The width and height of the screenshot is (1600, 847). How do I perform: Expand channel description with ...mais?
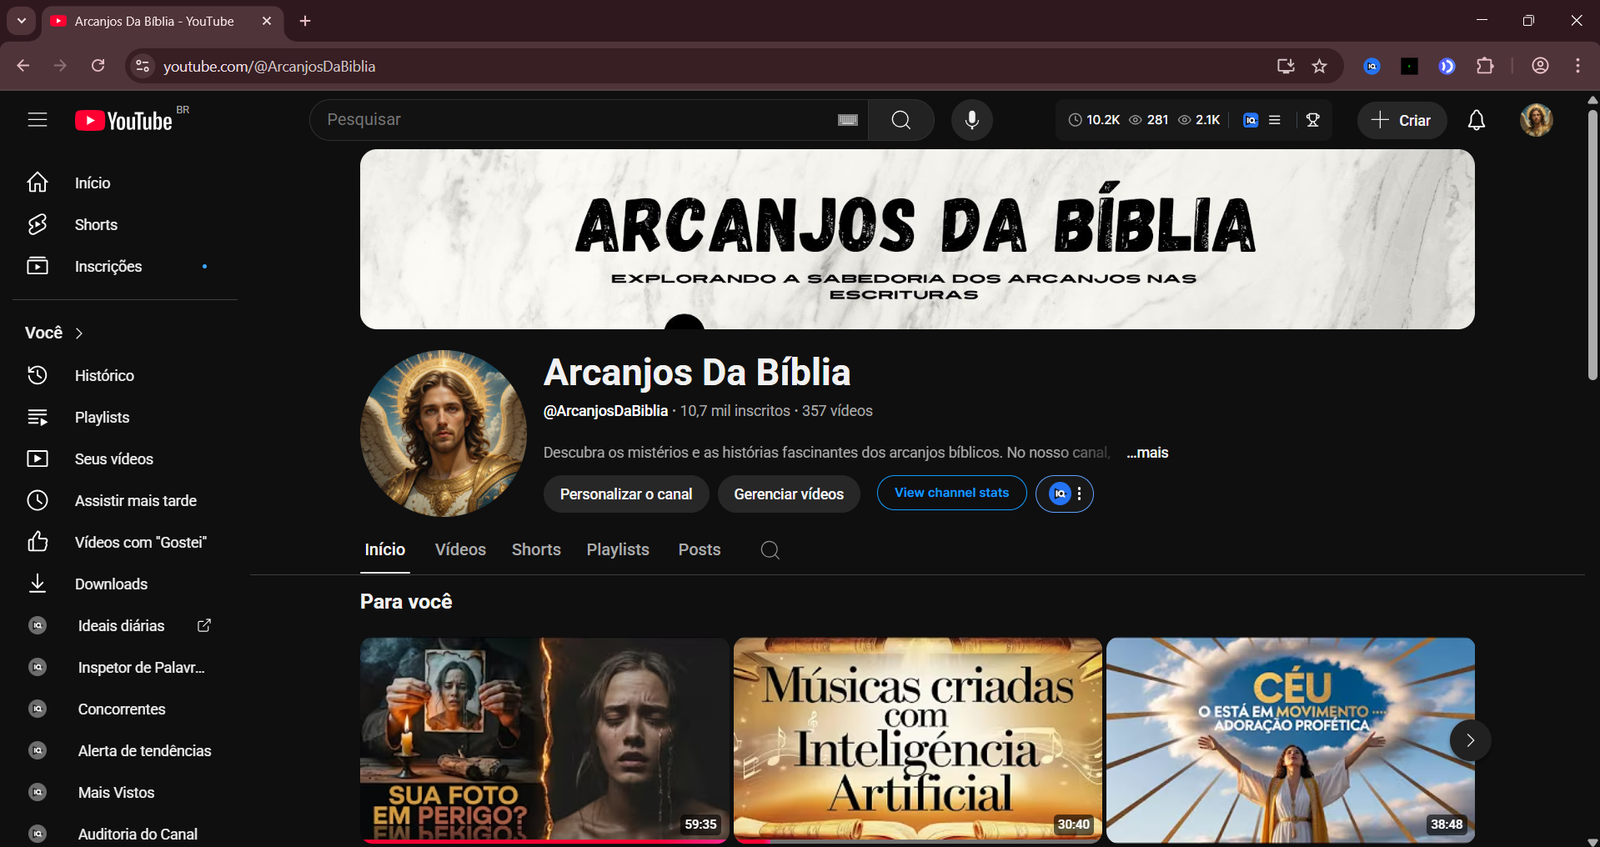[x=1147, y=453]
